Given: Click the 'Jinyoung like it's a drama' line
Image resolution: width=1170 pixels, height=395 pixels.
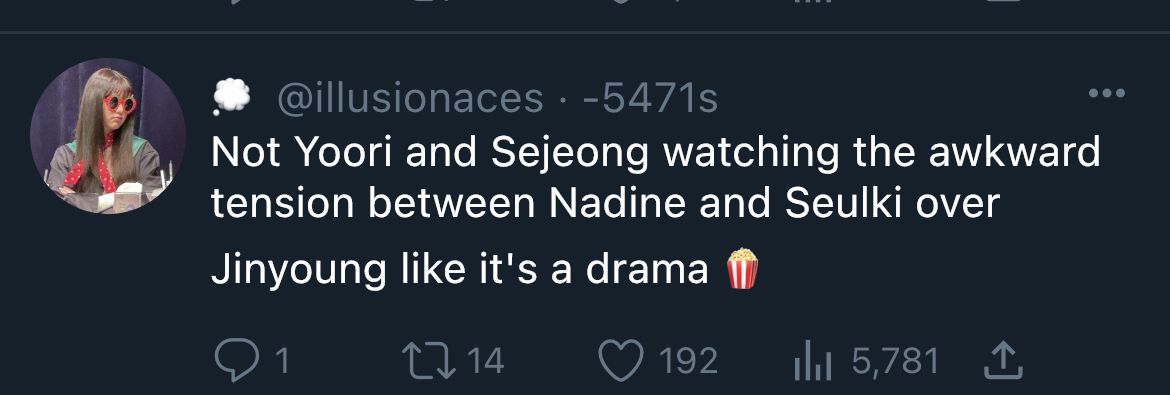Looking at the screenshot, I should [x=460, y=270].
